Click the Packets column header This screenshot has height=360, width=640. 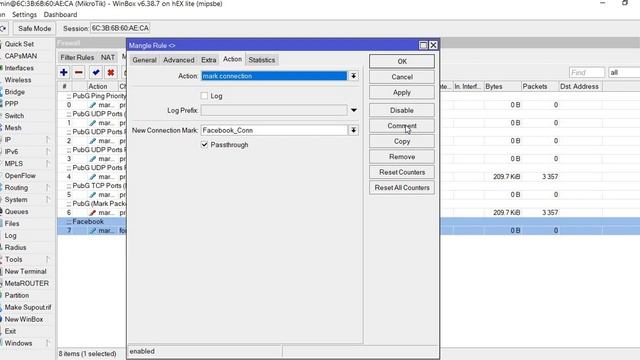(539, 87)
